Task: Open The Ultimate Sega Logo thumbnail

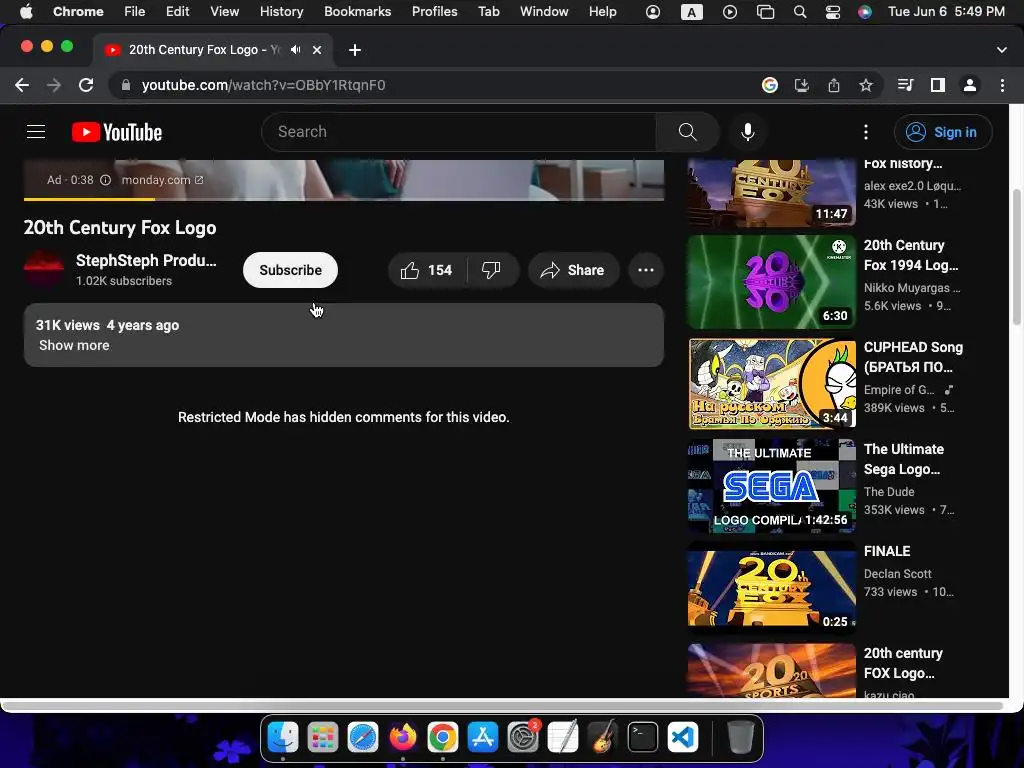Action: click(772, 485)
